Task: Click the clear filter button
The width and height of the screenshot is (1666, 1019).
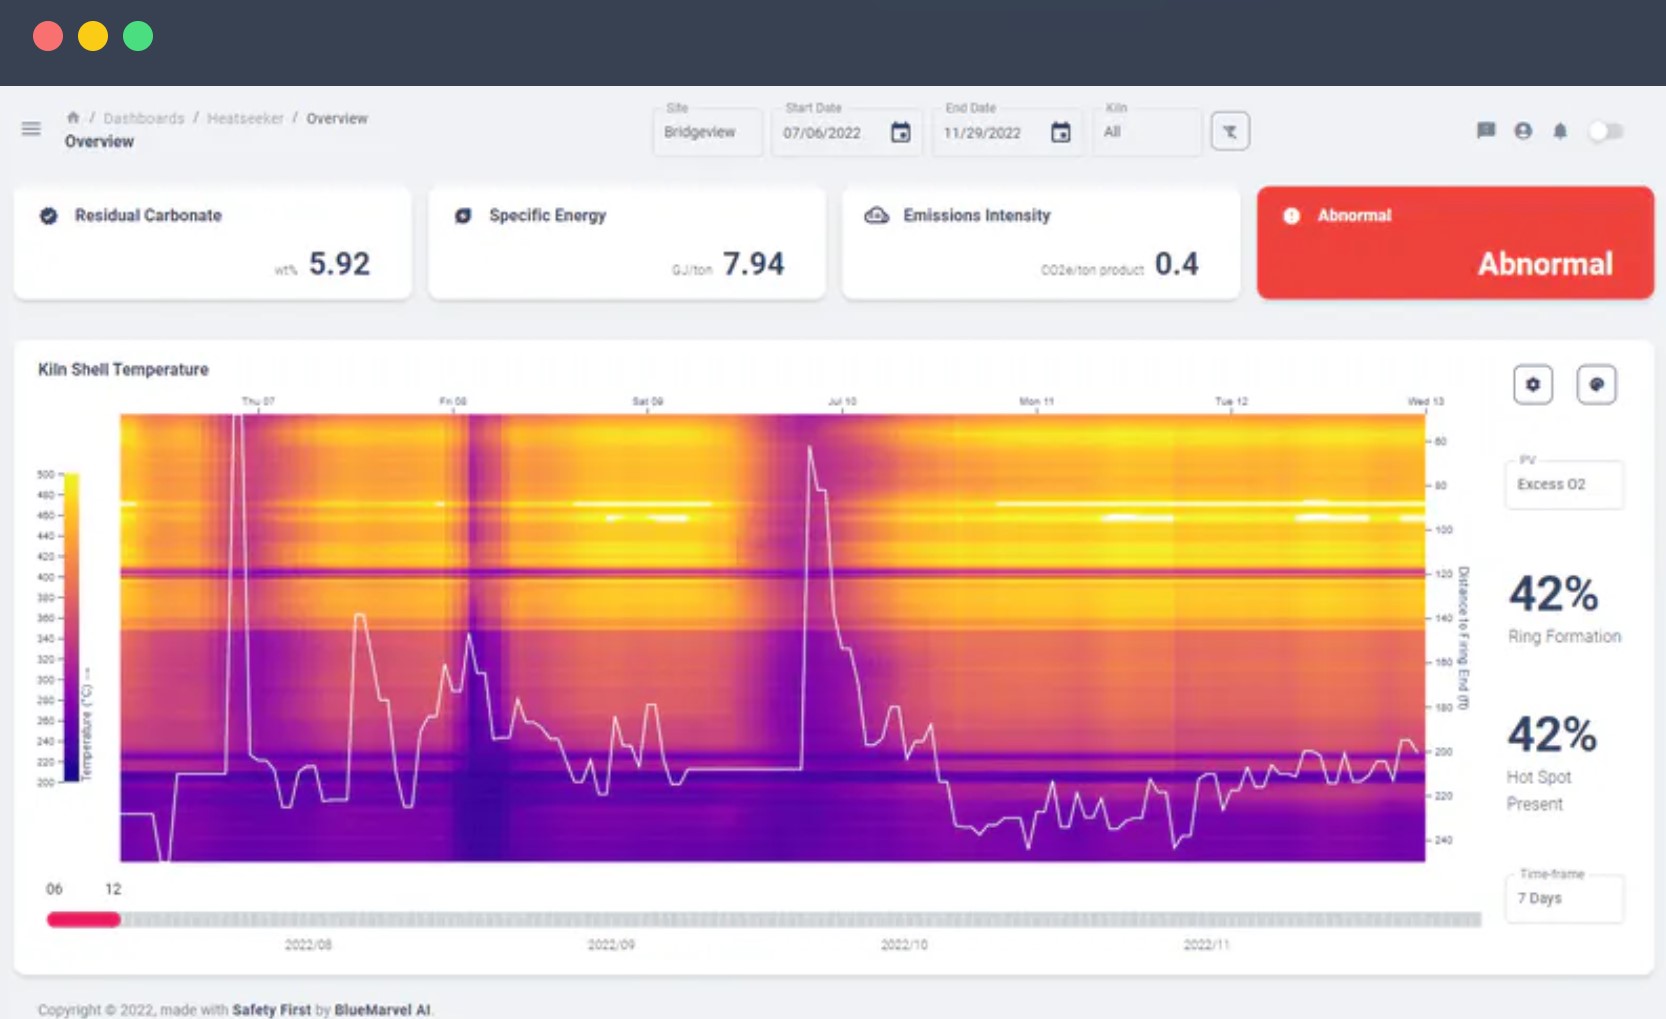Action: [1229, 132]
